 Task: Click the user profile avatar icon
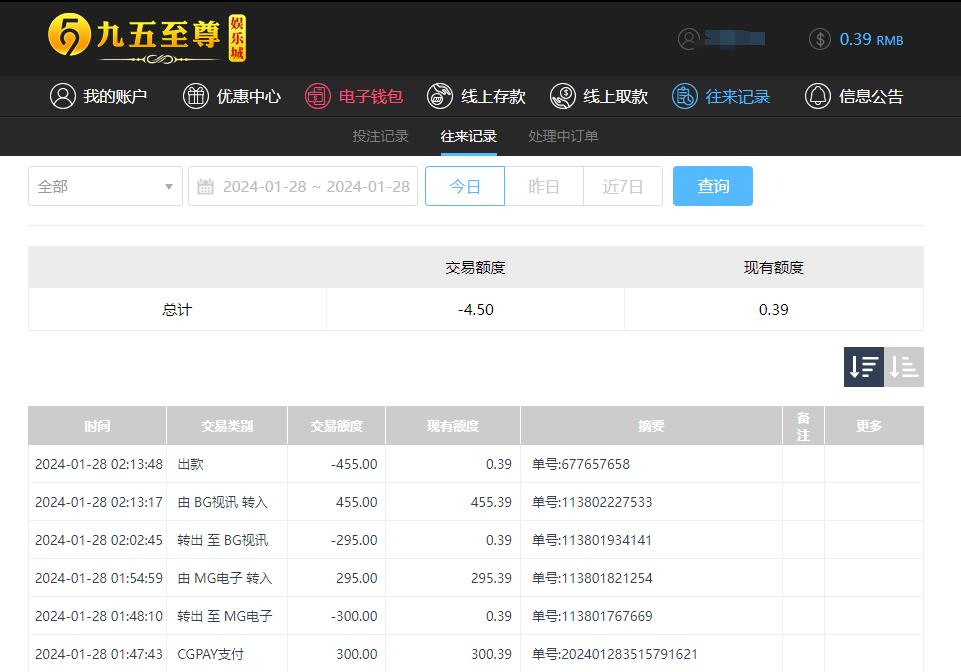(688, 39)
